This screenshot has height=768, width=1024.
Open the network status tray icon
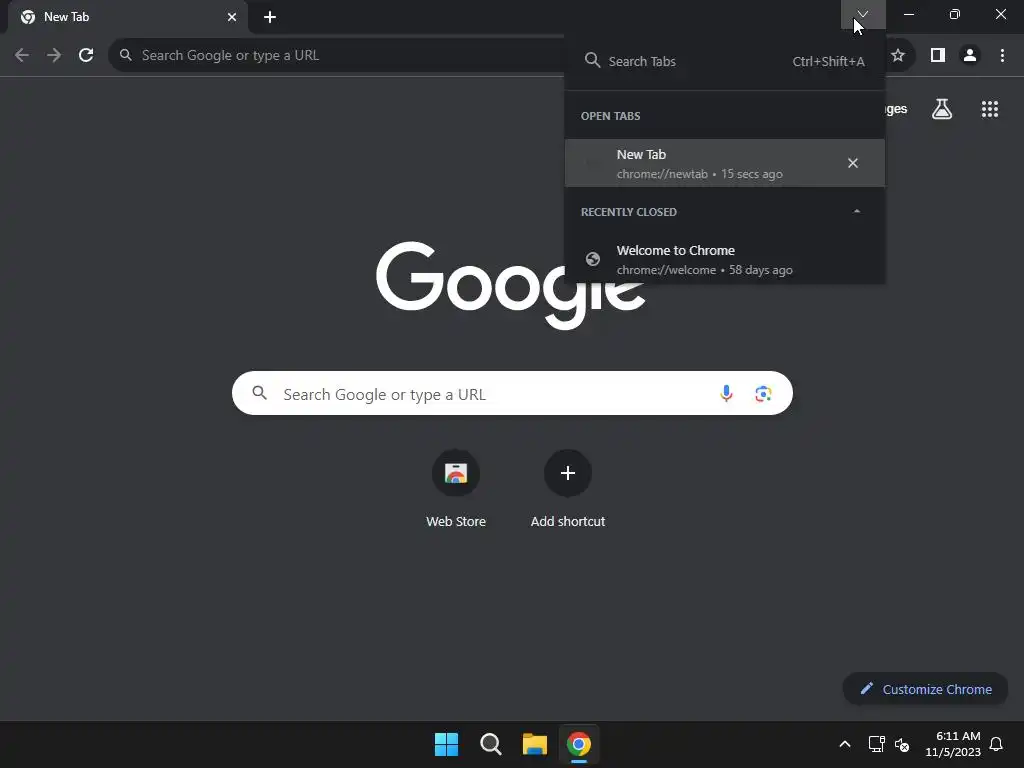click(876, 744)
